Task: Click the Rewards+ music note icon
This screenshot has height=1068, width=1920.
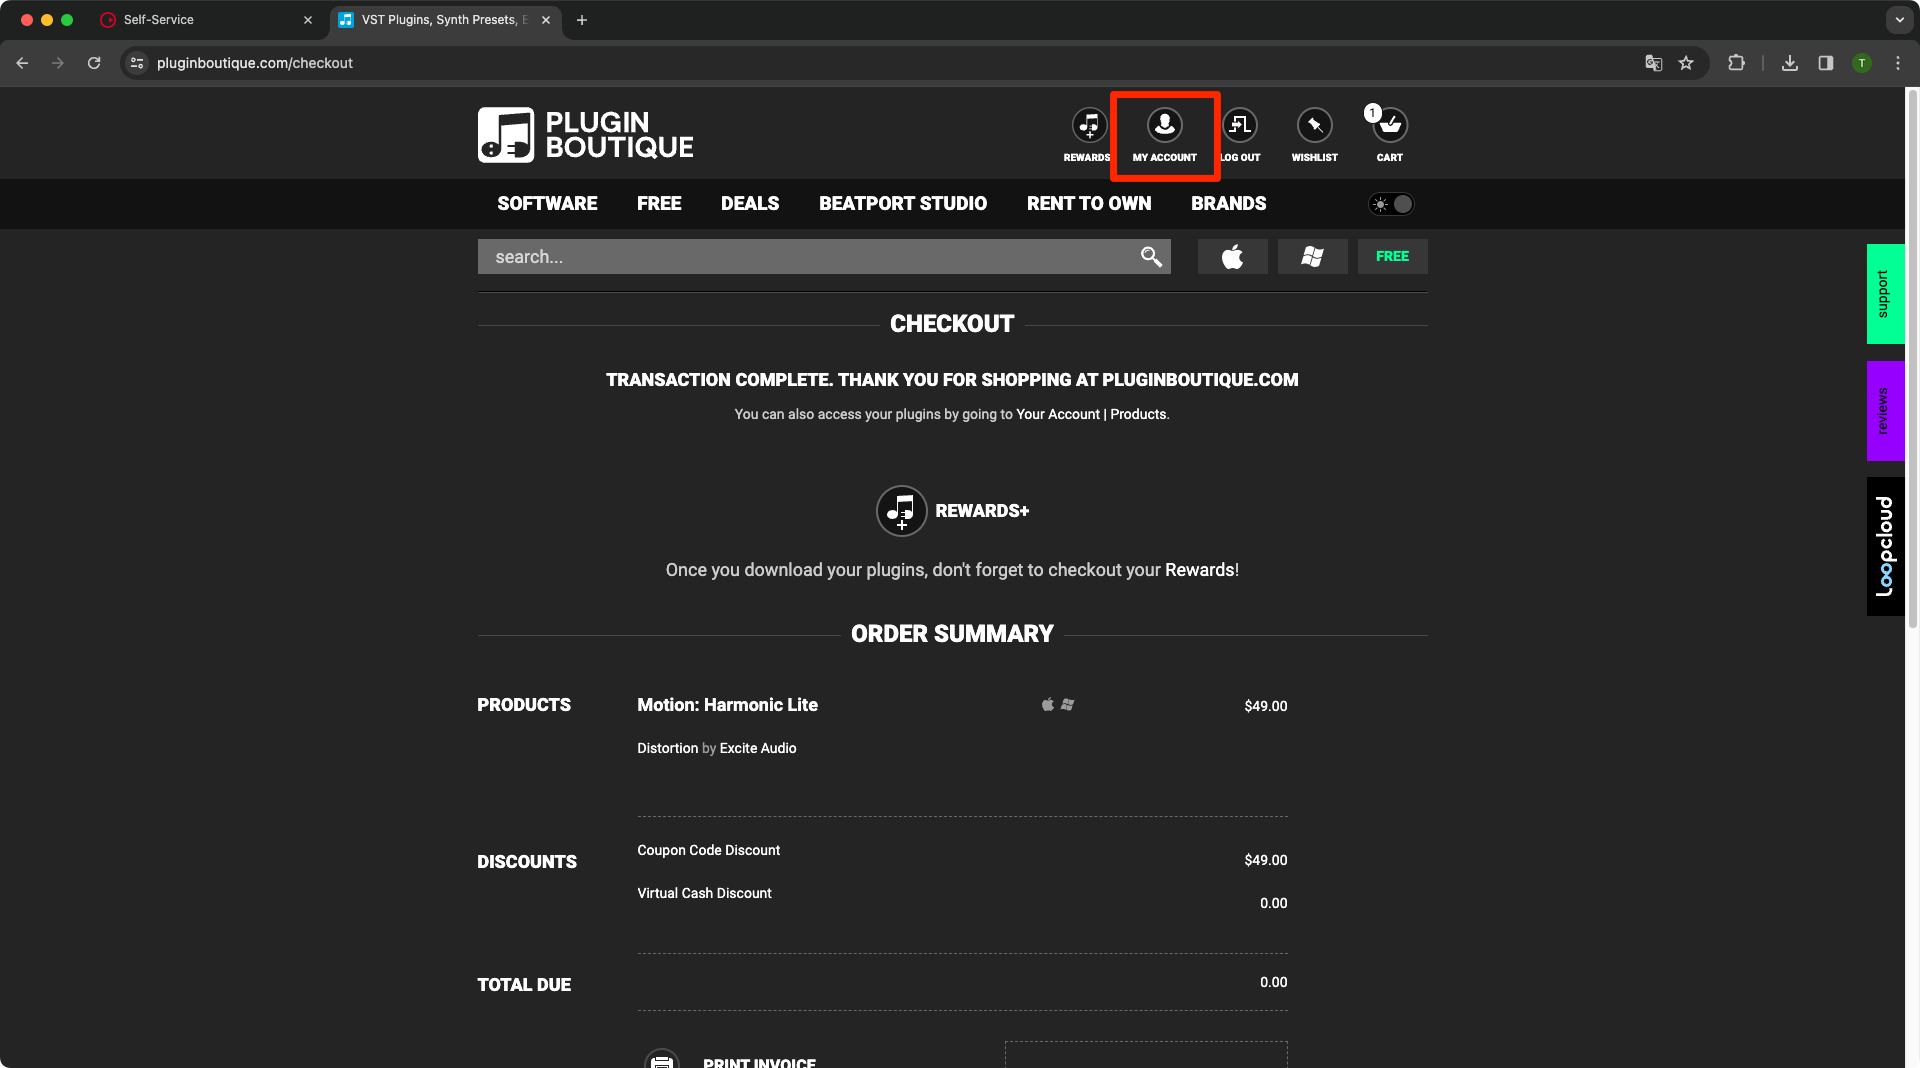Action: pyautogui.click(x=901, y=511)
